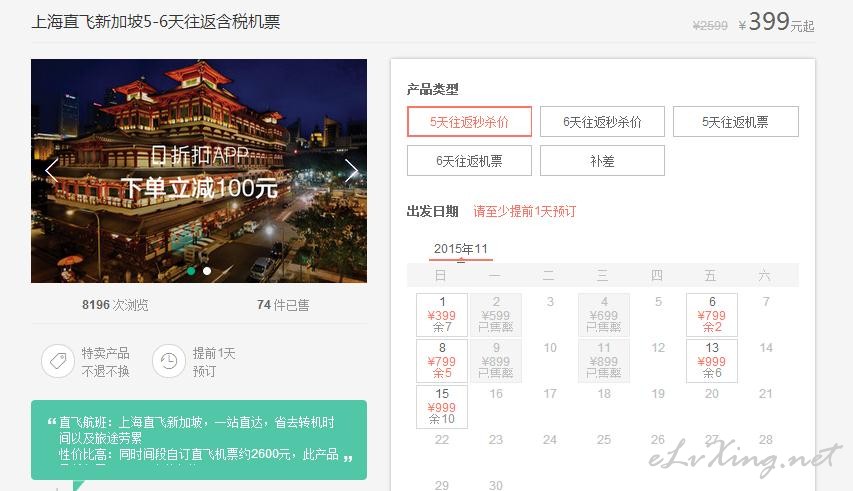The image size is (853, 491).
Task: Click sold-out date 11 at ¥899
Action: (604, 361)
